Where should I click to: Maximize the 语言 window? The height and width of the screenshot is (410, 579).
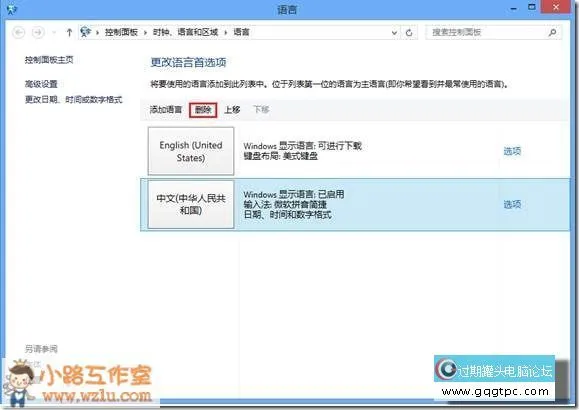tap(532, 7)
